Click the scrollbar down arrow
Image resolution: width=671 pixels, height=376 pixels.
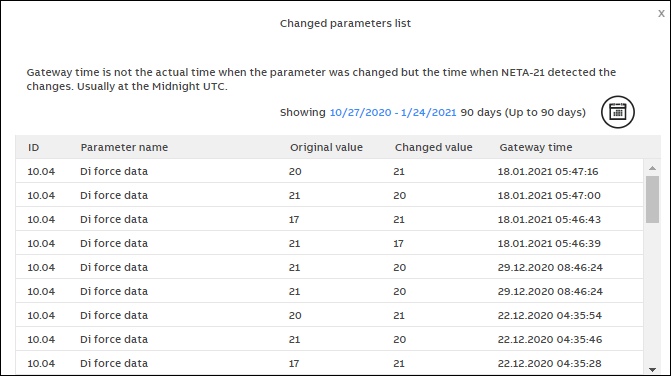click(652, 370)
